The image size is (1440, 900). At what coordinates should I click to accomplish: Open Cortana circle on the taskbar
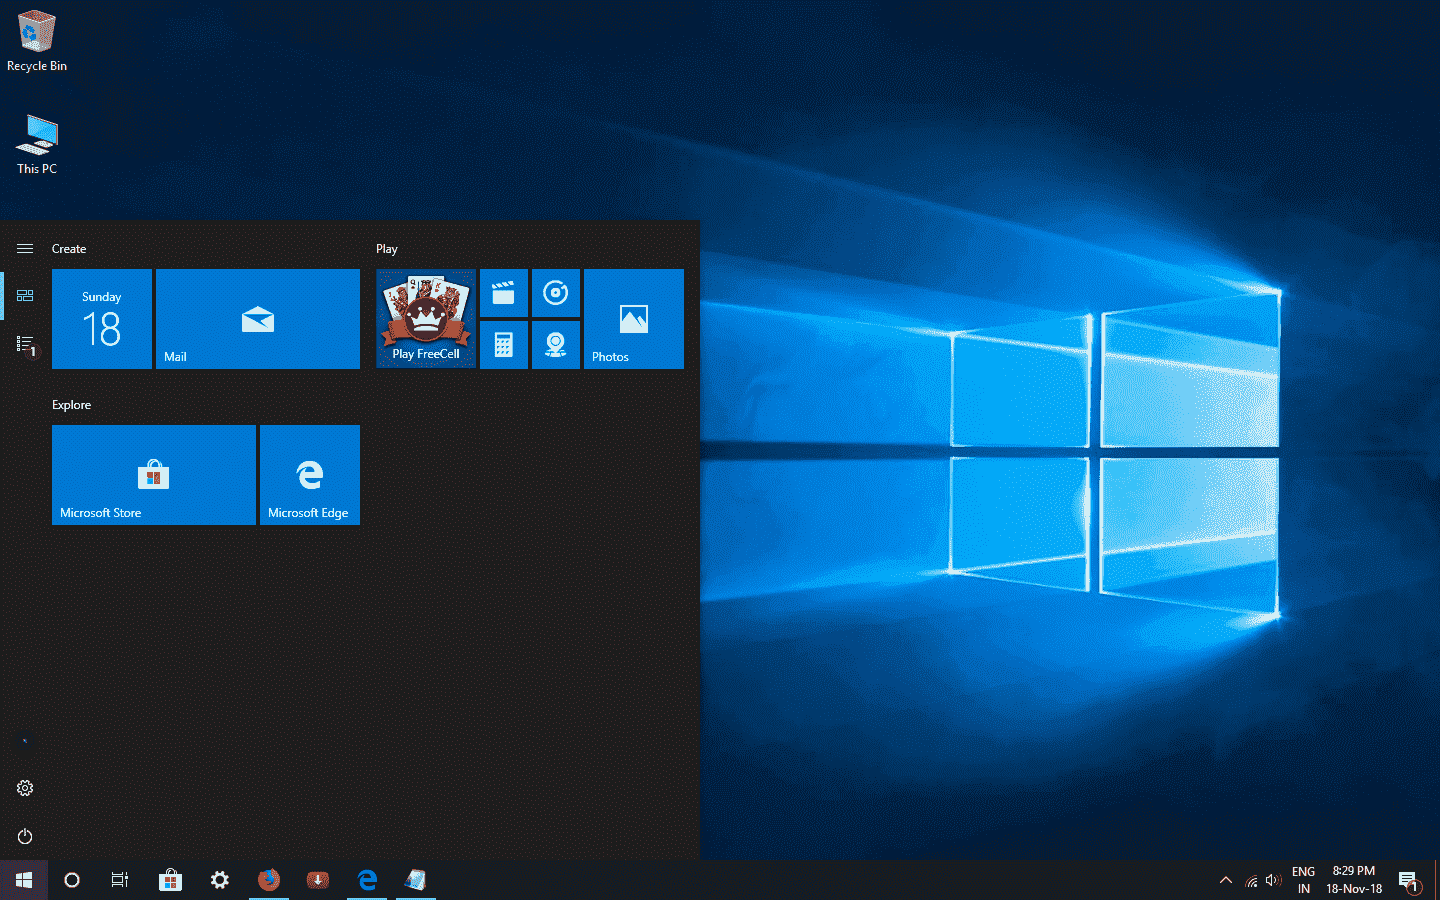coord(72,880)
